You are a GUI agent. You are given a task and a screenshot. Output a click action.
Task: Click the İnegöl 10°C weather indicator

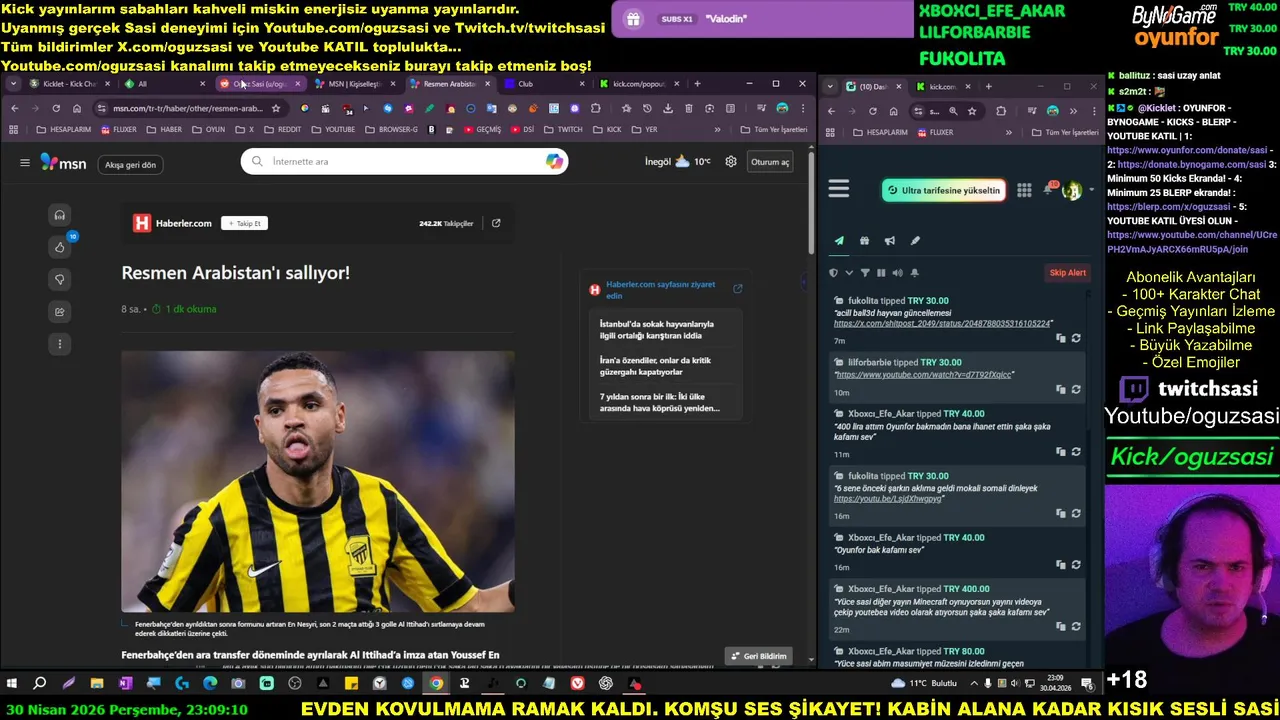(x=678, y=162)
